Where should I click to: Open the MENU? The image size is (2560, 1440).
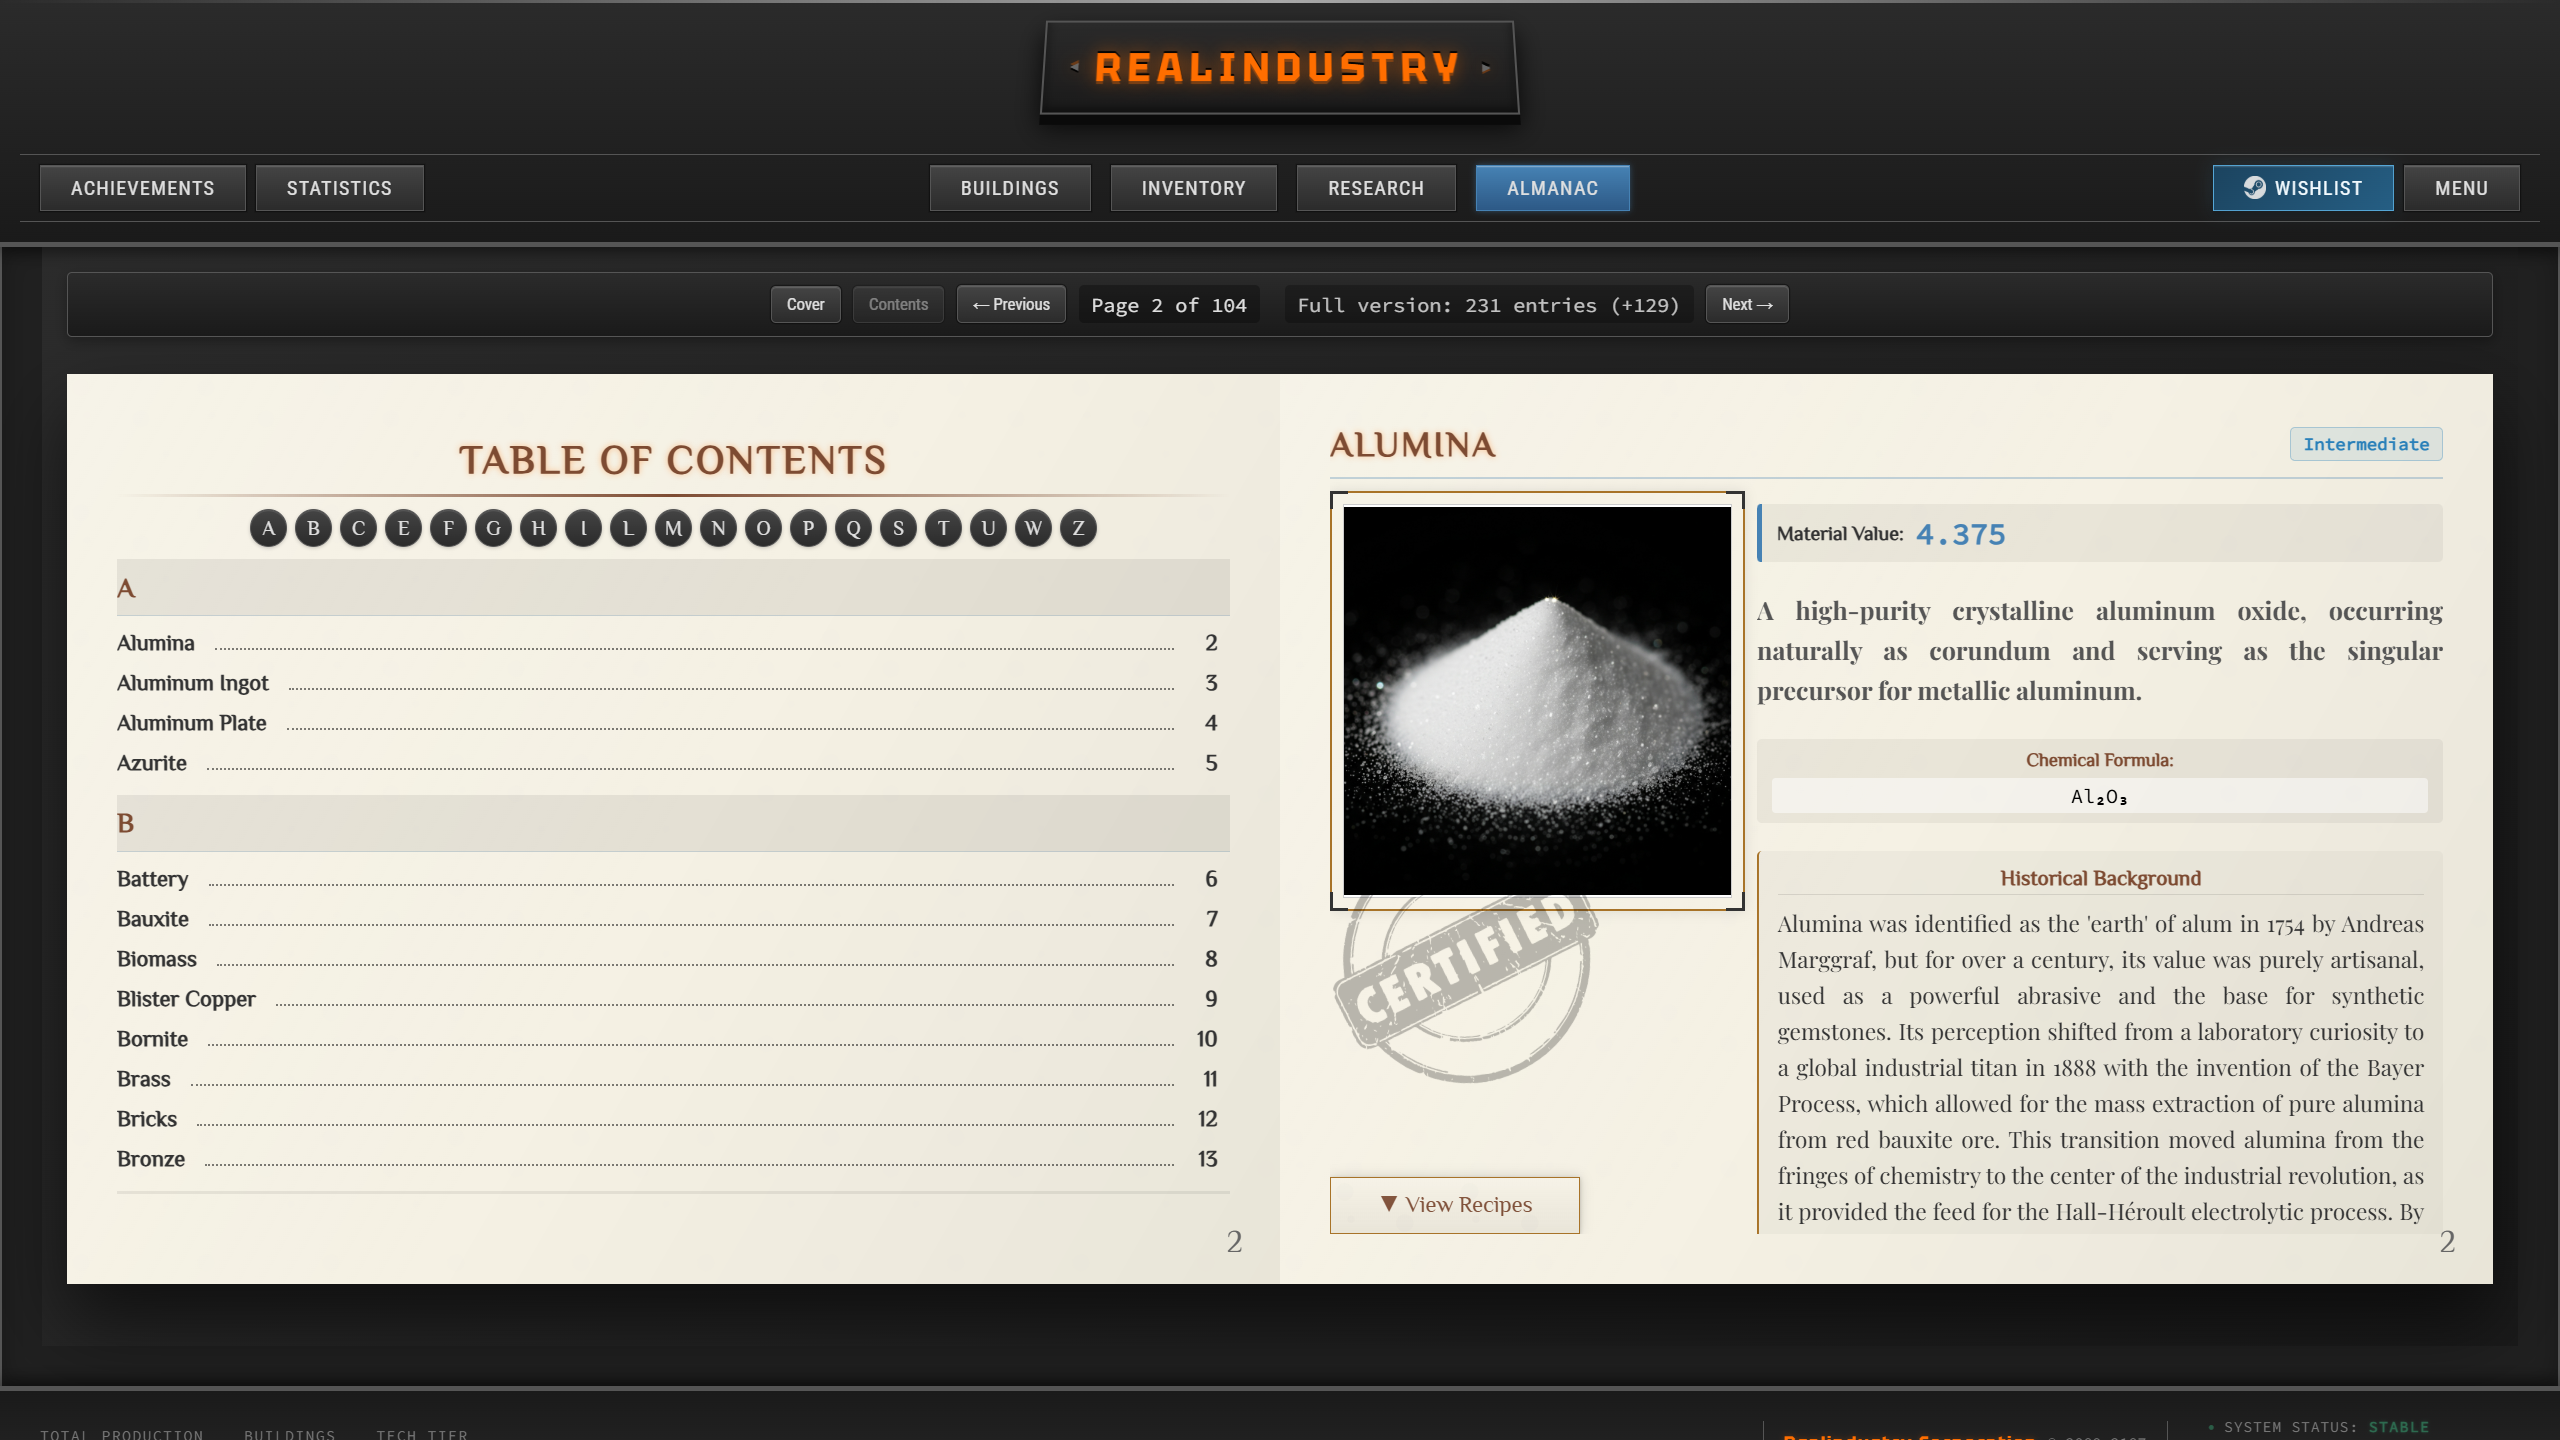click(2463, 187)
